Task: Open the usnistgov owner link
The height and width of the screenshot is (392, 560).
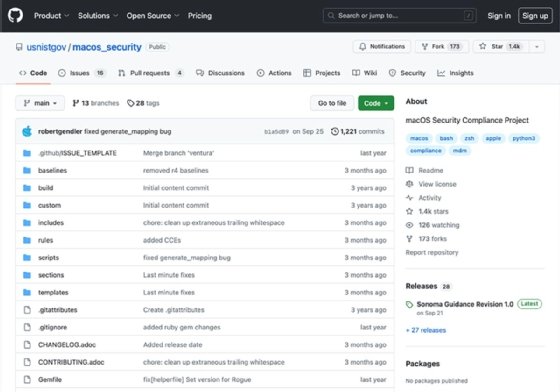Action: [46, 47]
